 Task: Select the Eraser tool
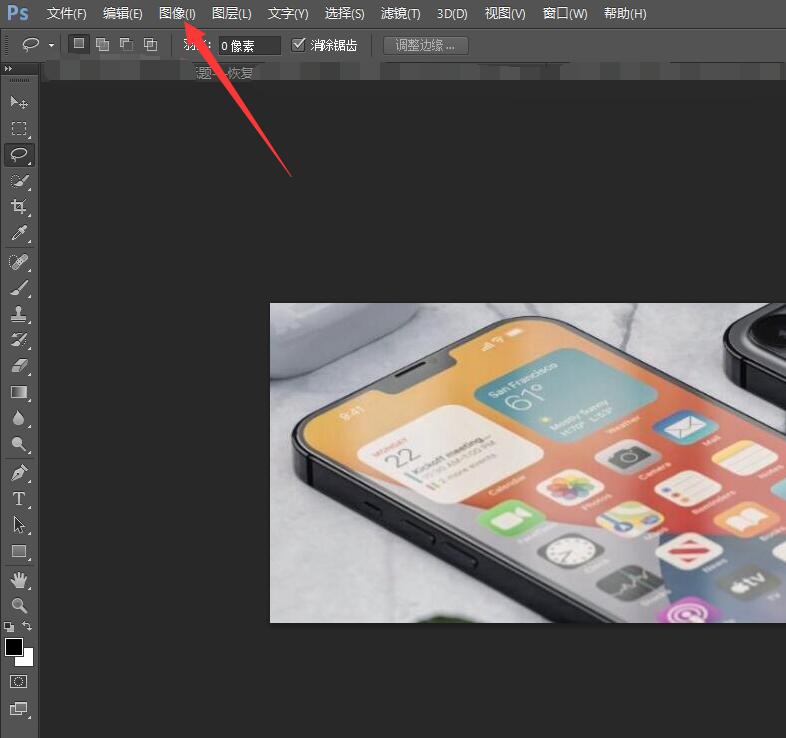click(x=19, y=366)
